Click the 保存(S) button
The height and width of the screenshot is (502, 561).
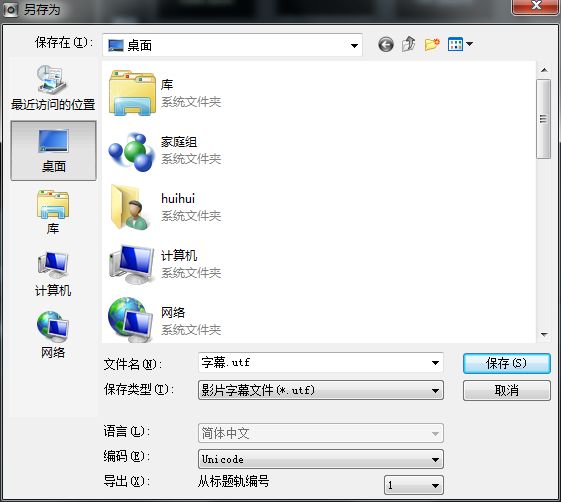tap(507, 364)
